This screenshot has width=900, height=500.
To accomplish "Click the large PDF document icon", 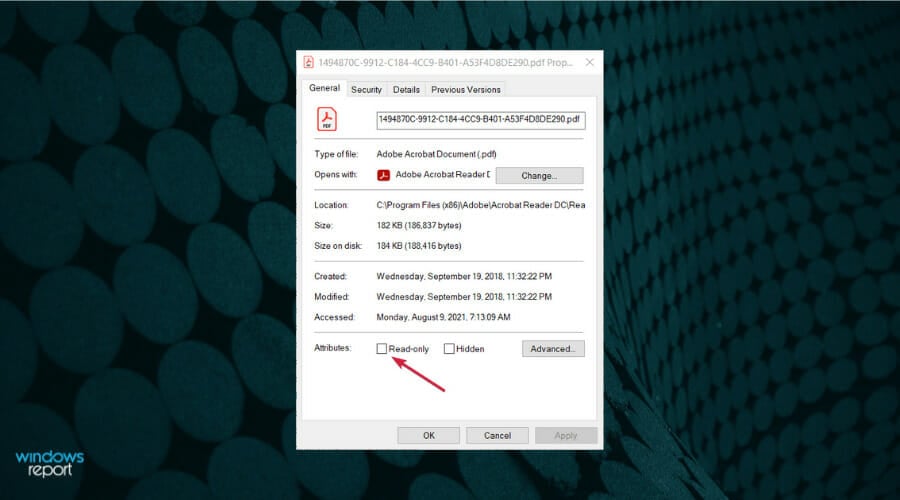I will 327,119.
